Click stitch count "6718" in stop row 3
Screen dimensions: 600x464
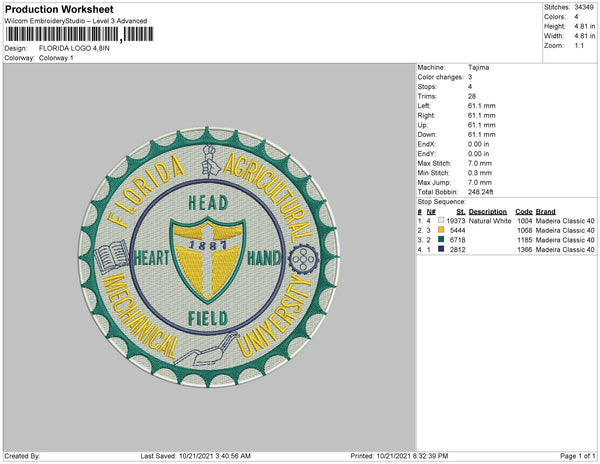pos(458,240)
